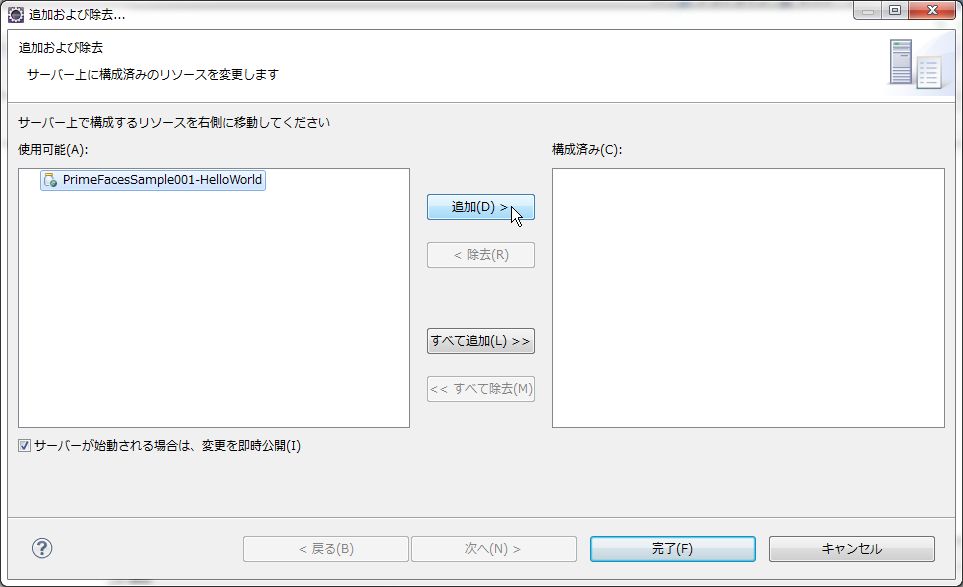Select PrimeFacesSample001-HelloWorld in the available list
The image size is (963, 587).
tap(153, 180)
